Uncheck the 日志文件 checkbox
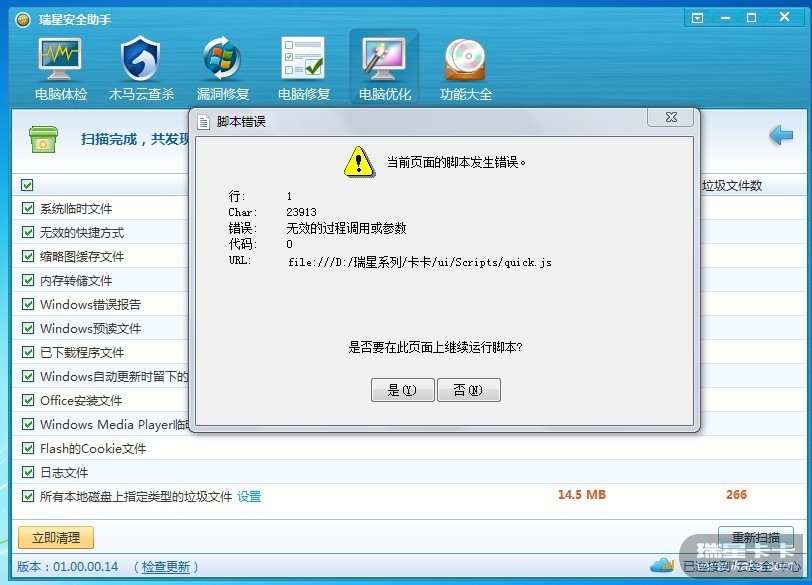This screenshot has width=812, height=585. [28, 472]
